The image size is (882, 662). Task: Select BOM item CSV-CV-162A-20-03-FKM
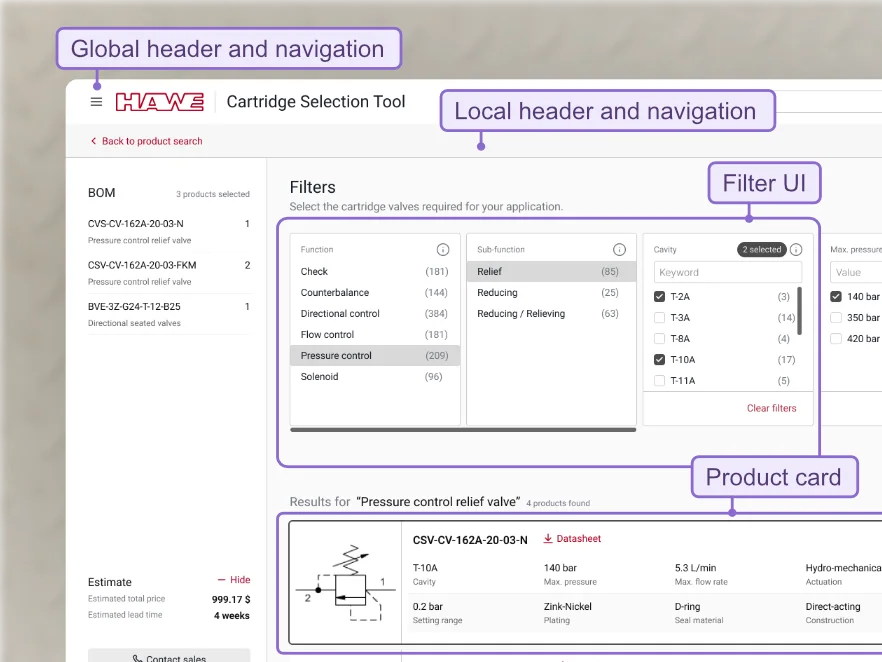(x=169, y=273)
